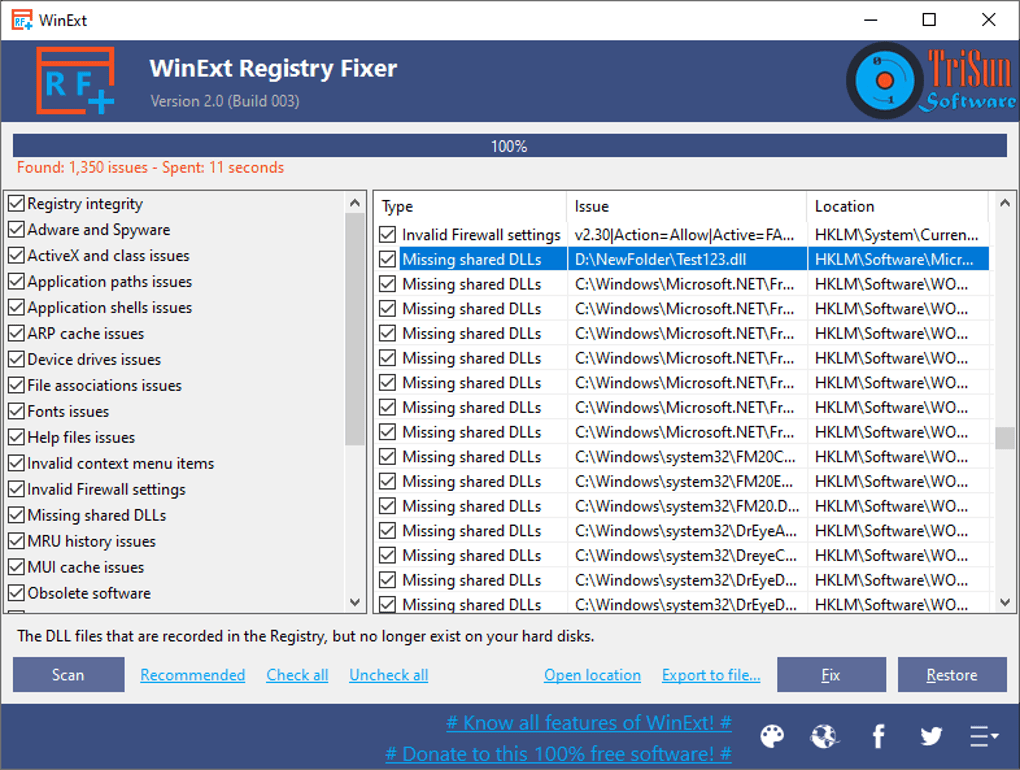Select the system32\DrEyeA... issue row
The height and width of the screenshot is (770, 1020).
pos(682,531)
